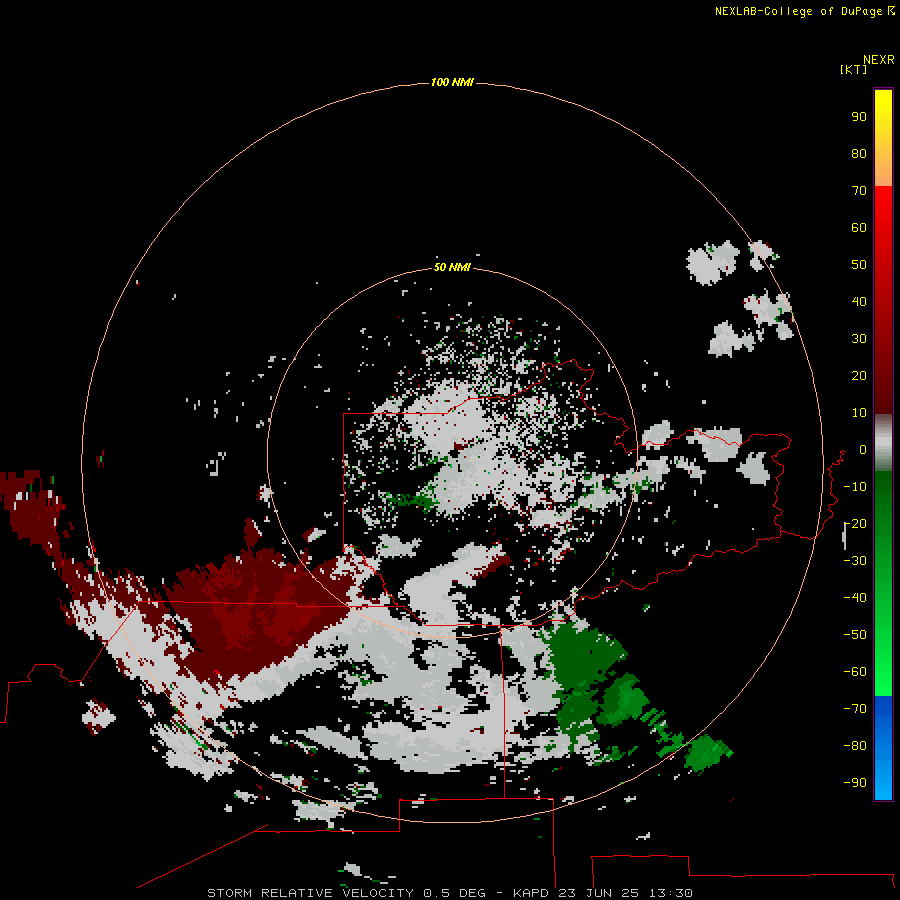Click the 80 value on the velocity scale

tap(859, 153)
